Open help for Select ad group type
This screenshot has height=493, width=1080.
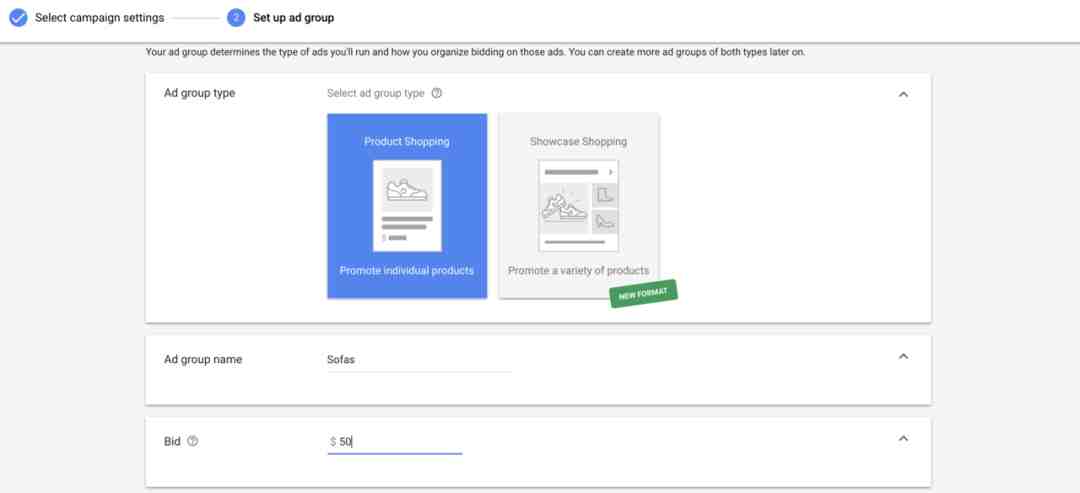click(x=436, y=93)
